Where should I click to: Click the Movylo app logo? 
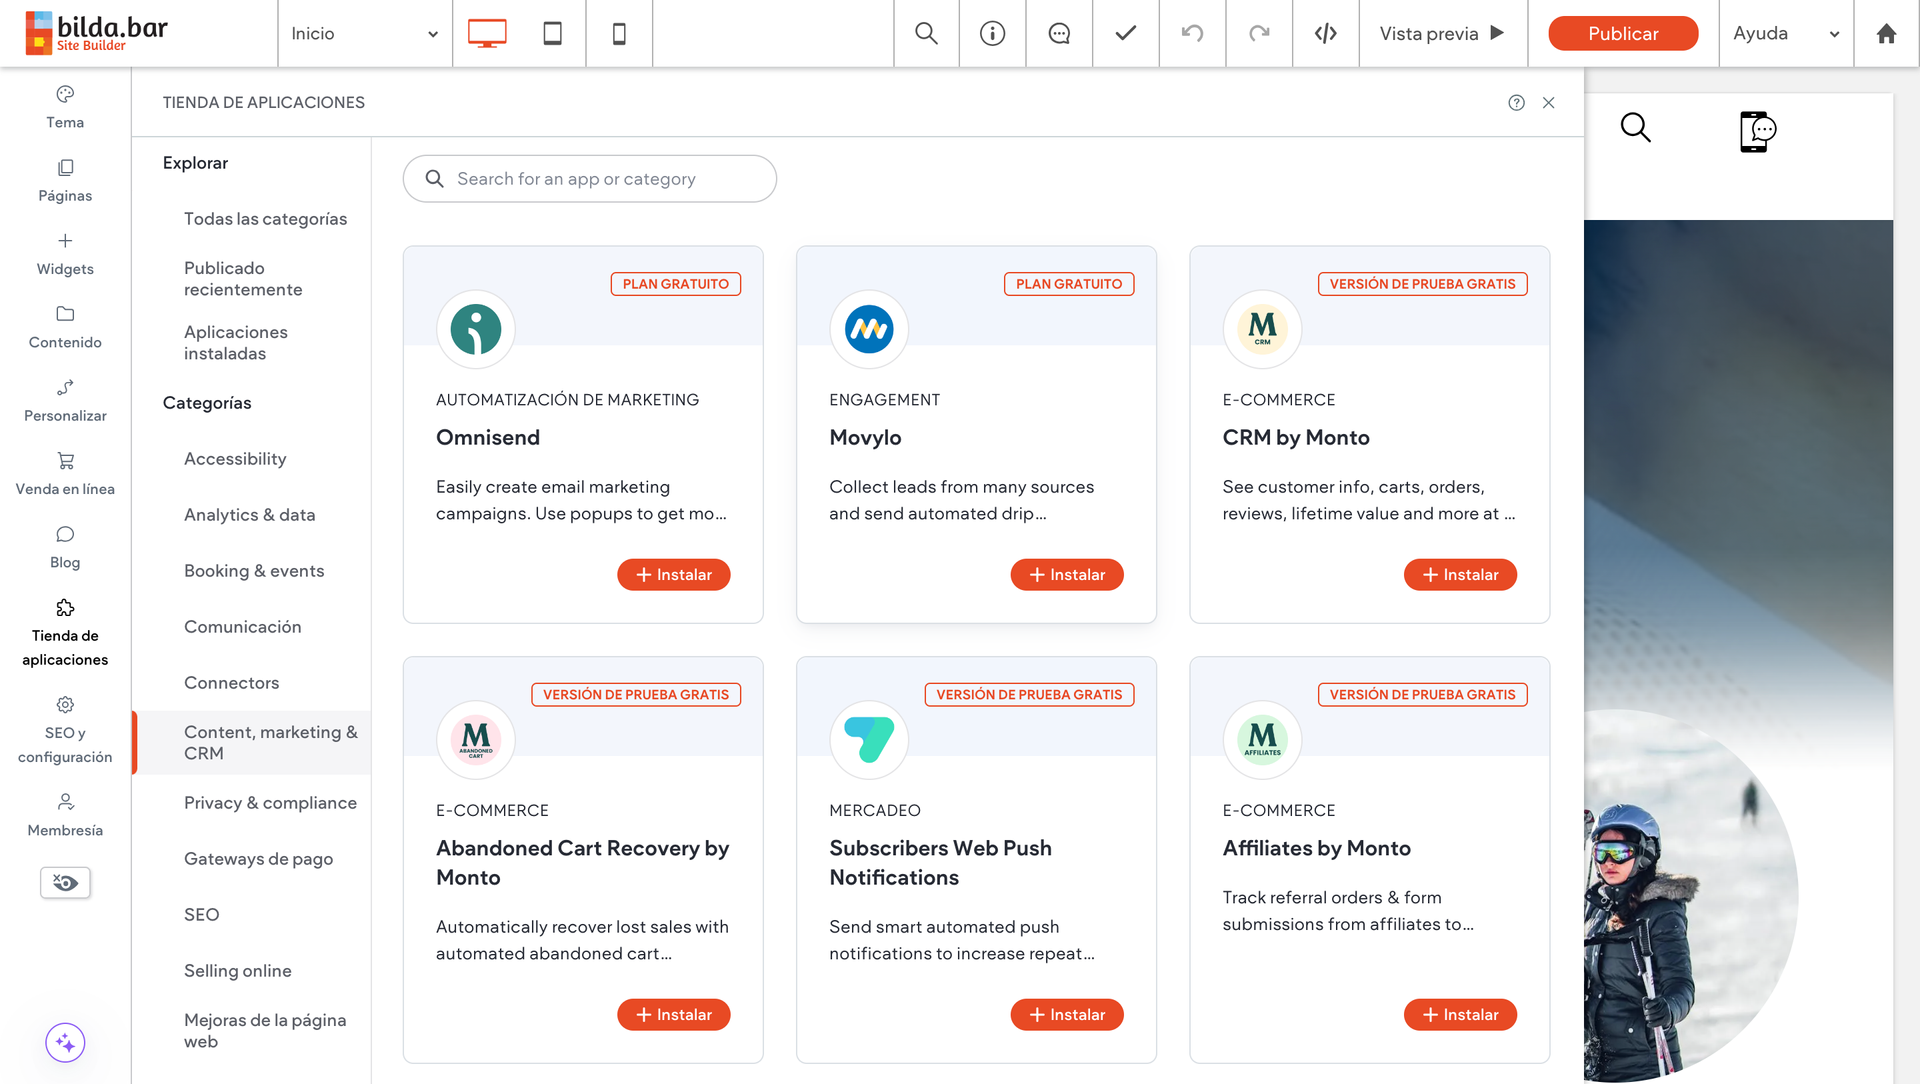tap(869, 329)
